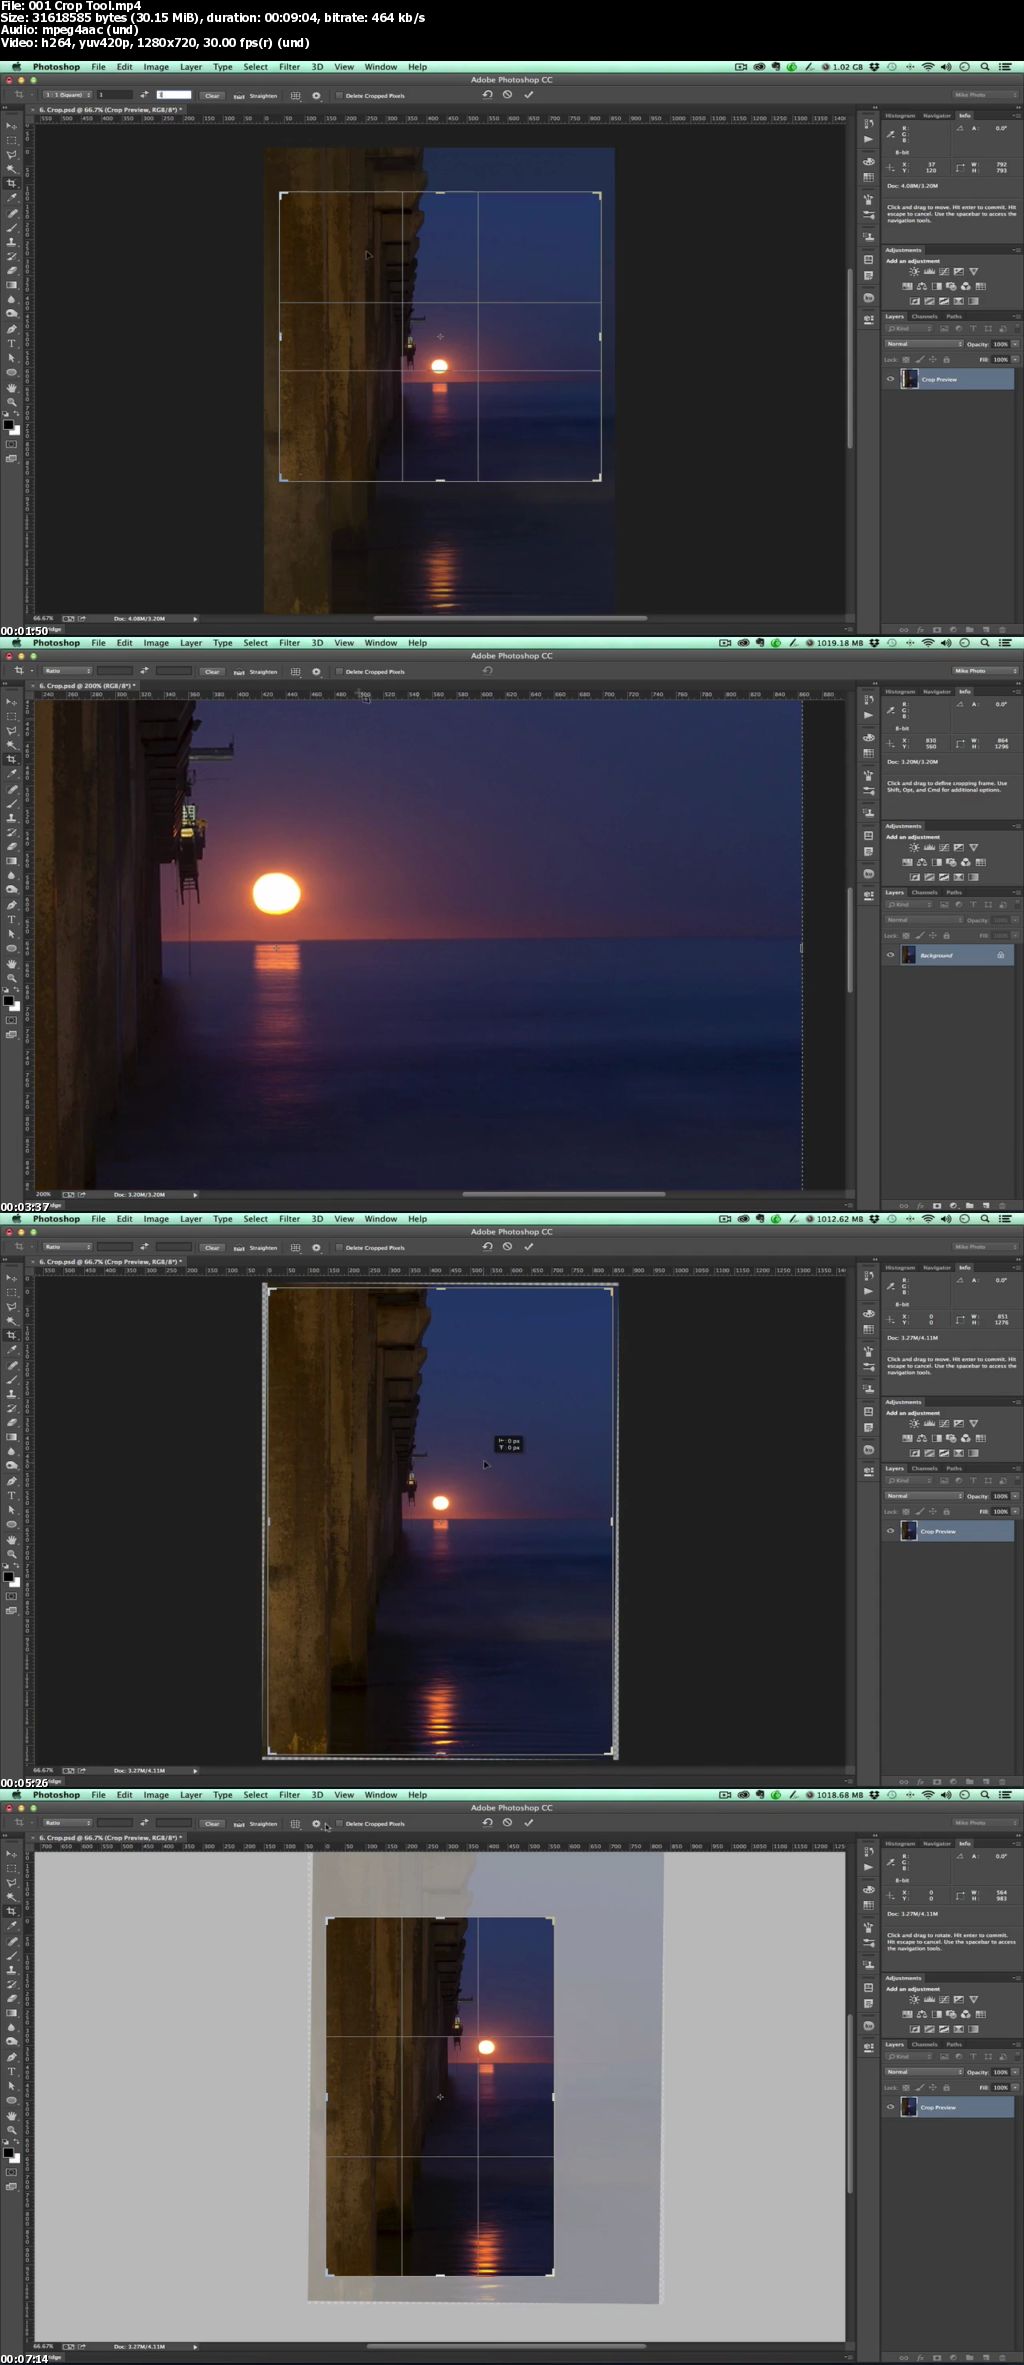
Task: Switch to Navigator tab in the 00:03:37 frame
Action: pos(937,691)
